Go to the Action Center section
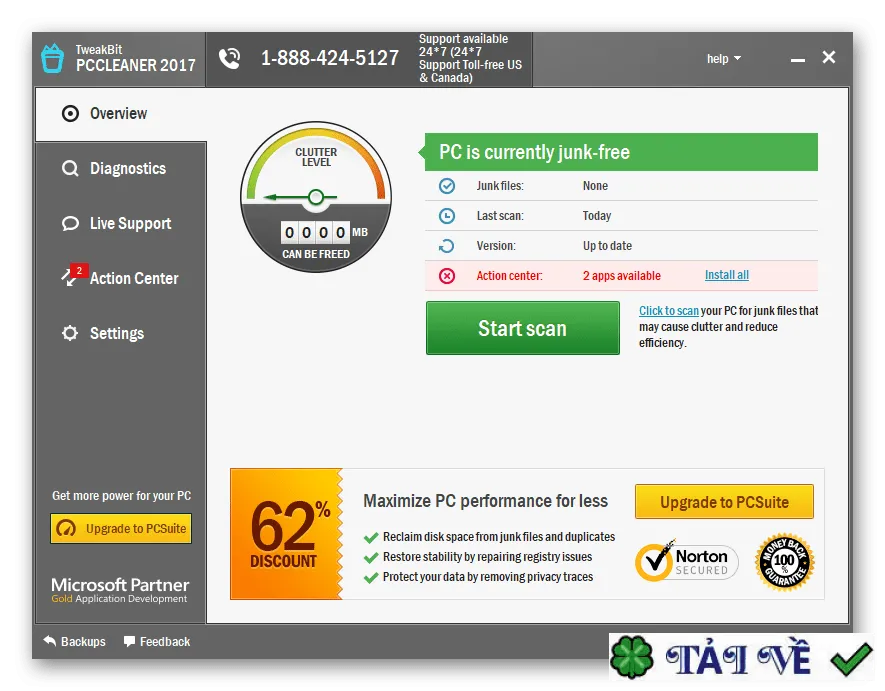Screen dimensions: 885x691 tap(121, 278)
